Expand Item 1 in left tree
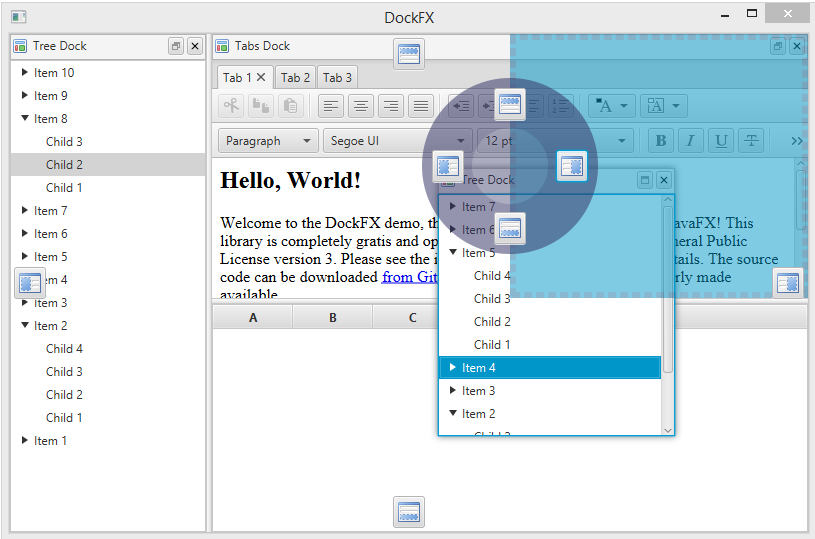Screen dimensions: 815x539 24,440
